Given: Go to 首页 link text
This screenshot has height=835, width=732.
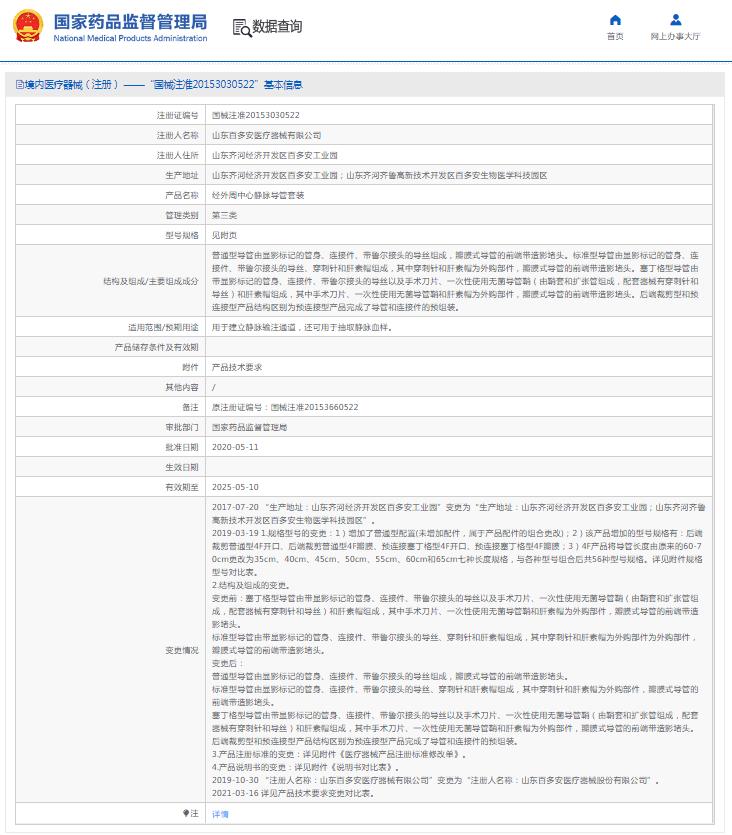Looking at the screenshot, I should pos(615,36).
